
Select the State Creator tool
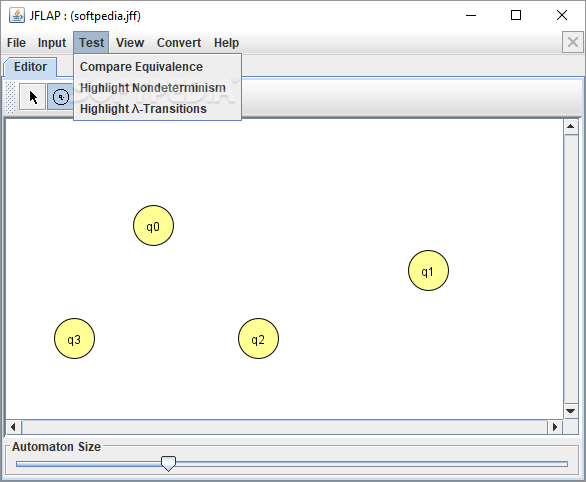pos(61,97)
